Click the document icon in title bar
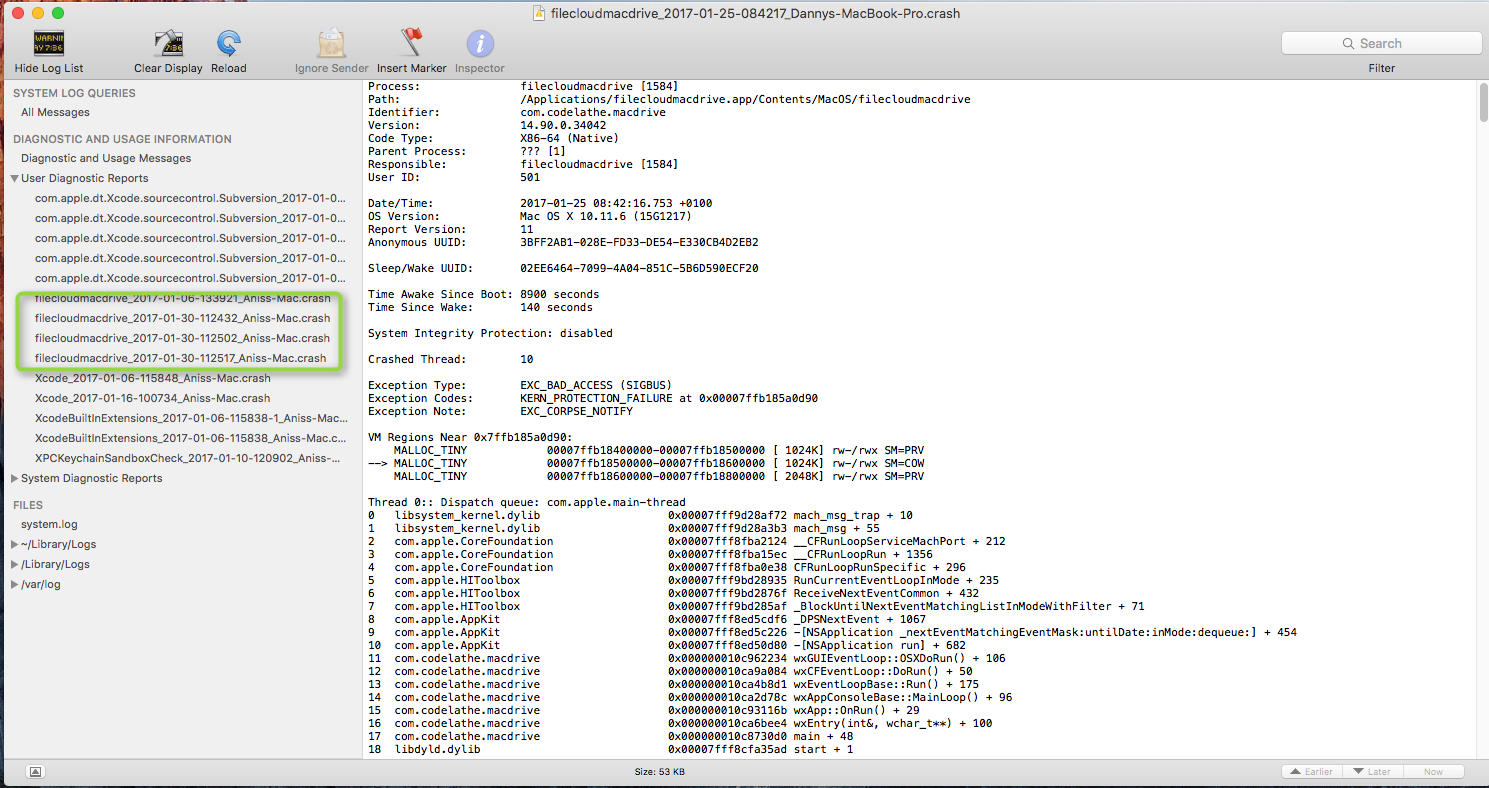 click(x=539, y=13)
